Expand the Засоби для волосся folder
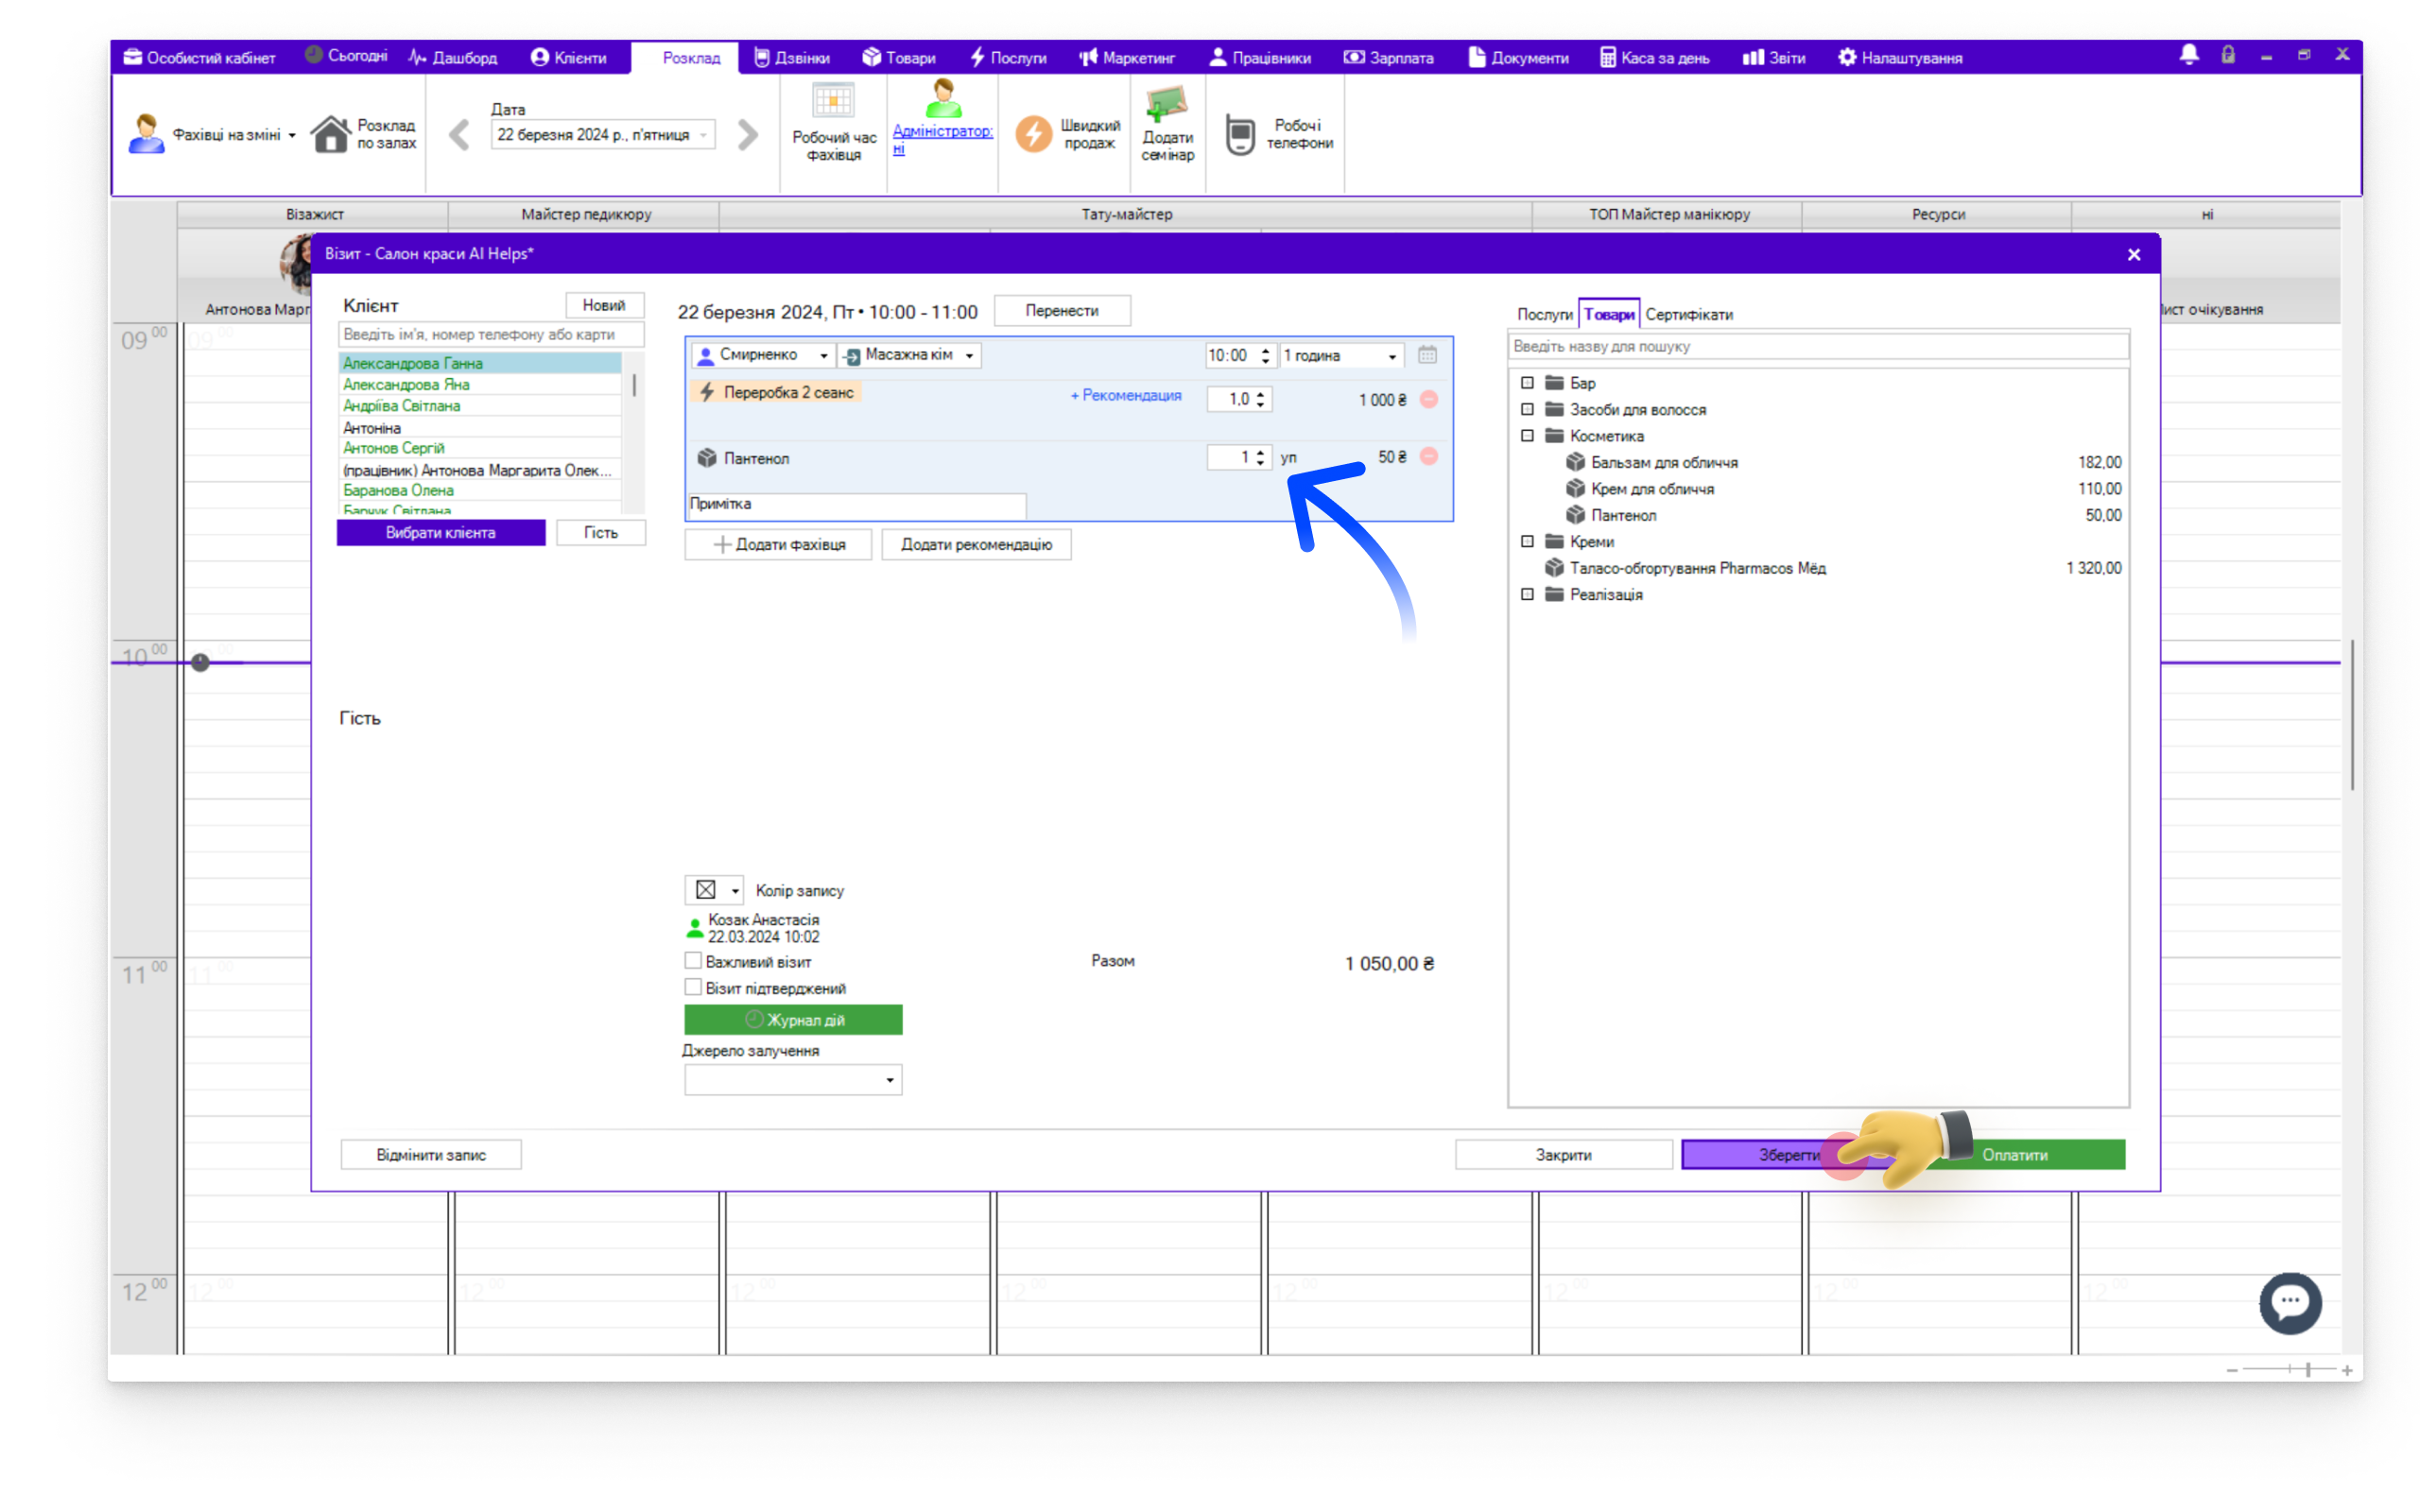The width and height of the screenshot is (2420, 1512). pyautogui.click(x=1527, y=409)
